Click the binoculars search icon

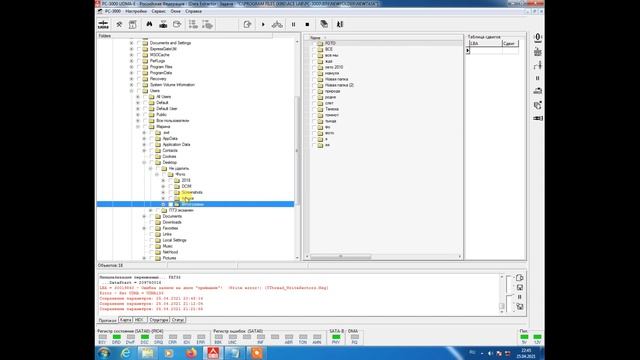point(149,24)
